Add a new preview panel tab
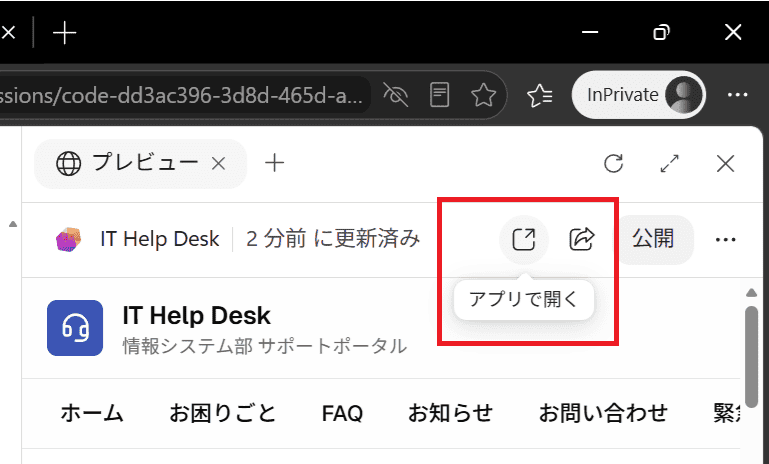The image size is (769, 464). point(274,163)
